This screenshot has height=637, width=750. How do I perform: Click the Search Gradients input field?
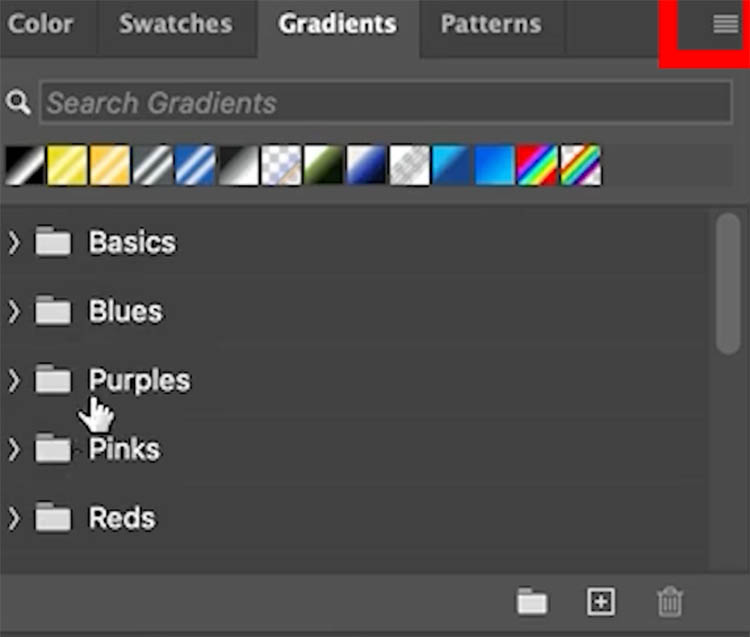[385, 102]
